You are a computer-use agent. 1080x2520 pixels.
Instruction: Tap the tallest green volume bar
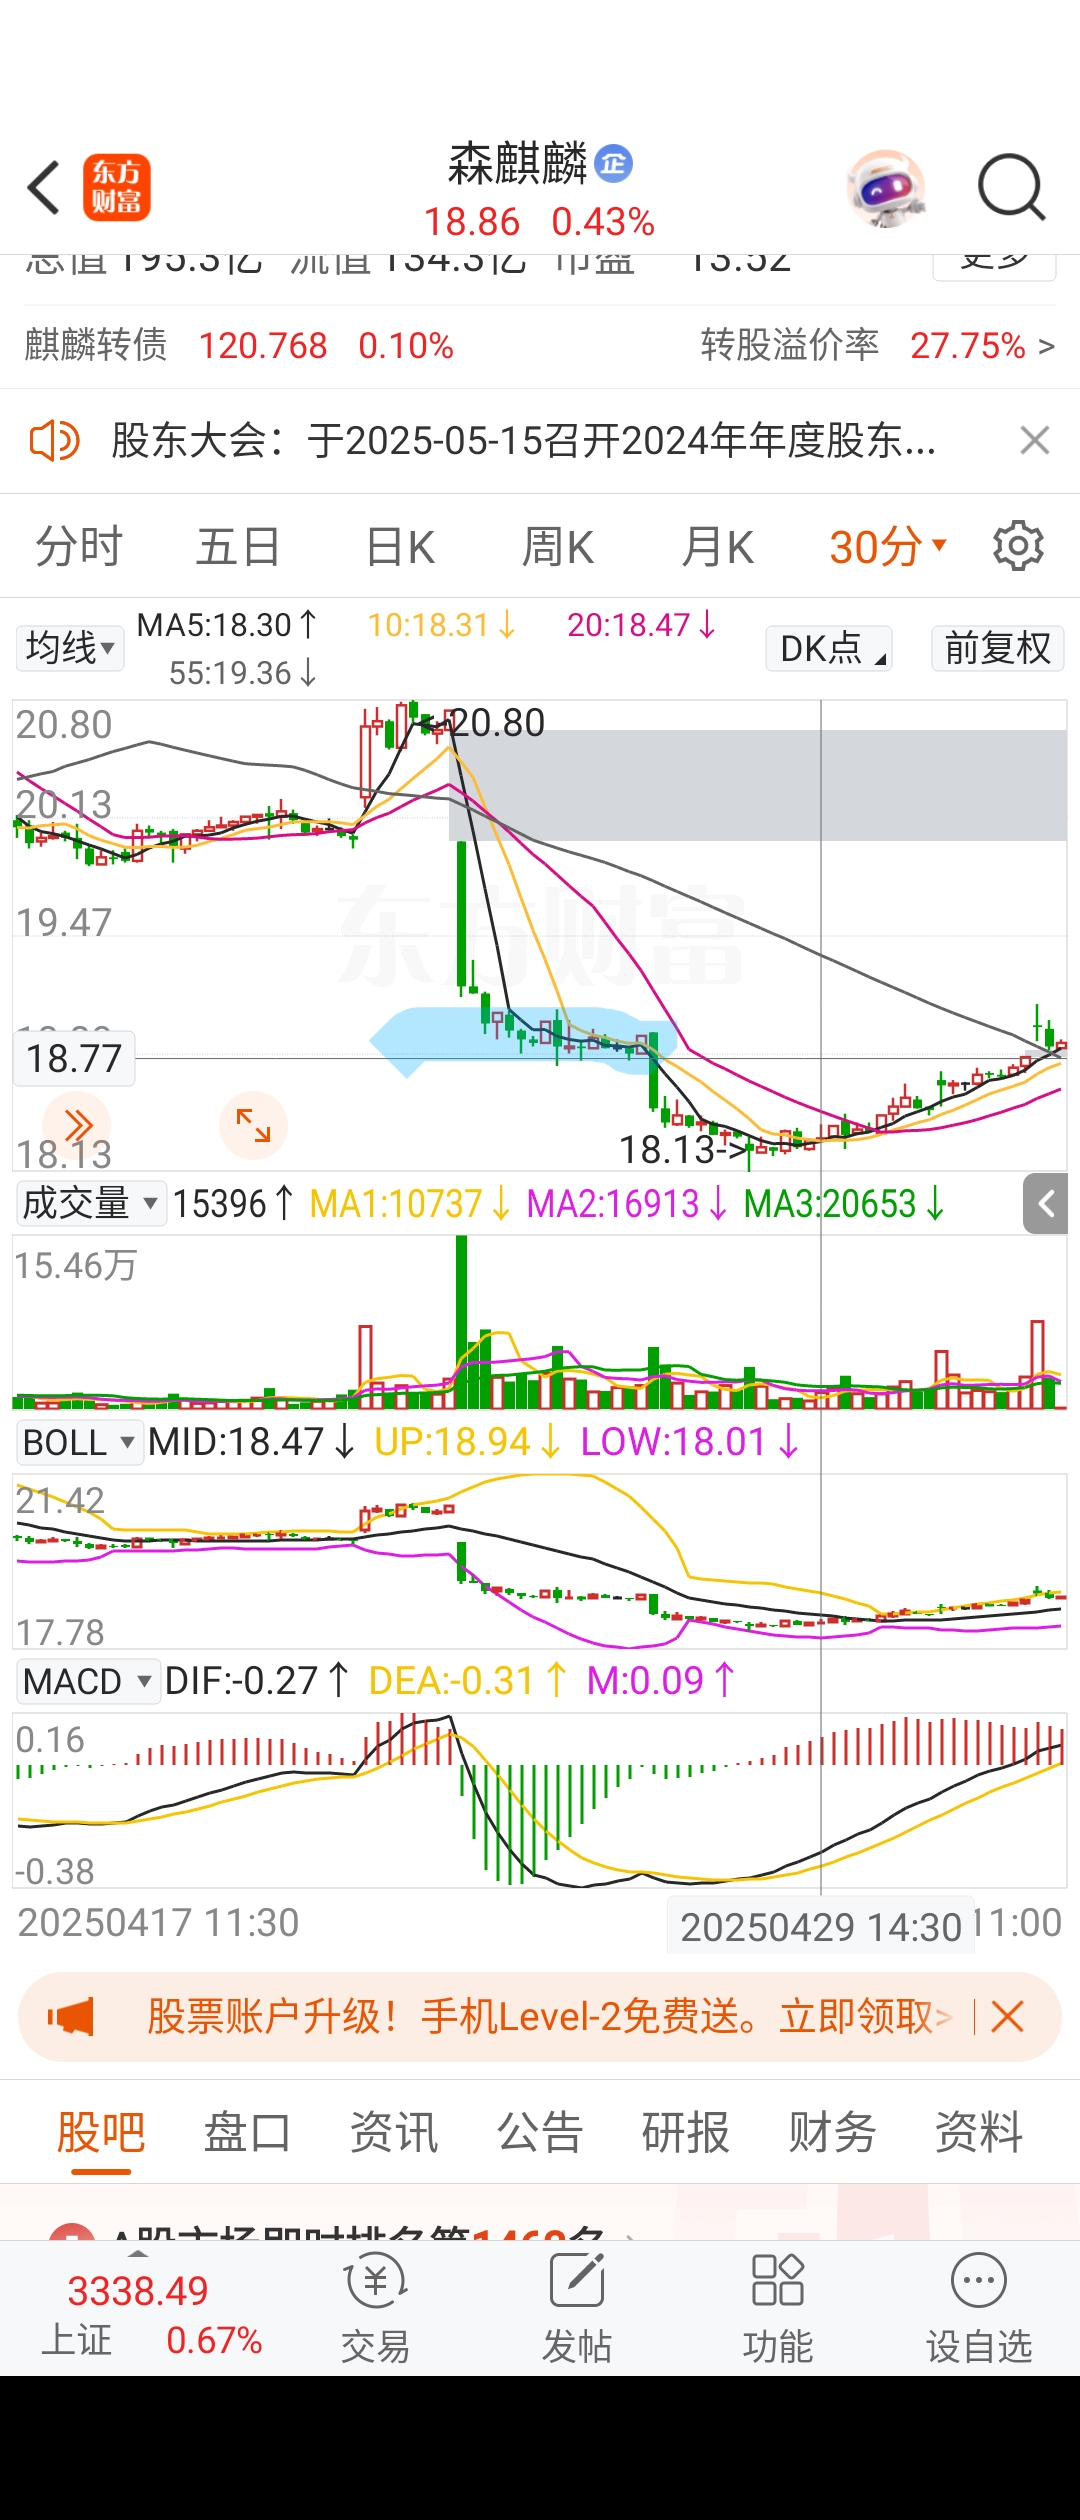462,1322
